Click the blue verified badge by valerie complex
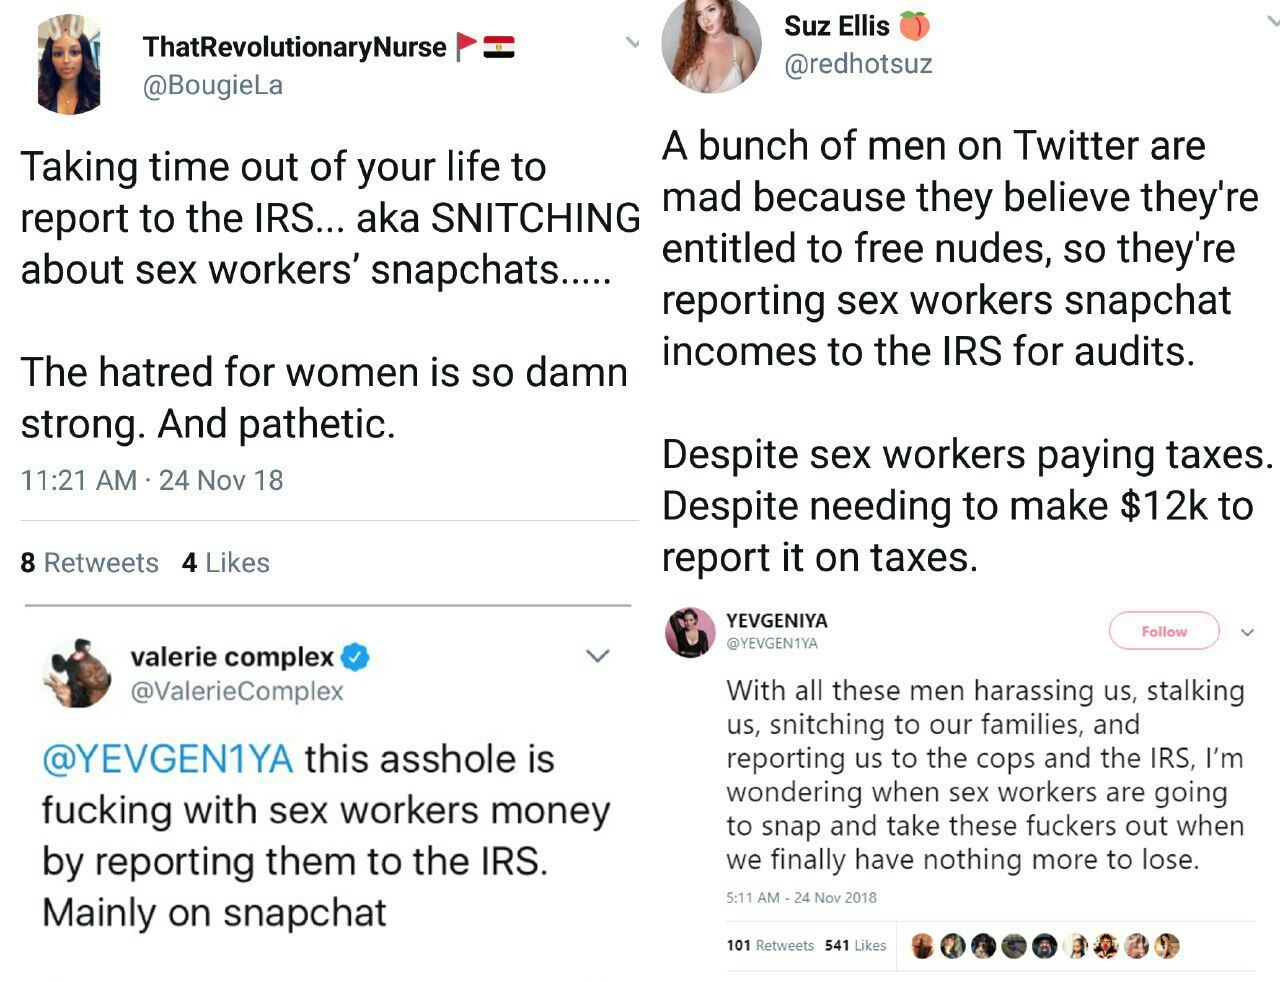1280x982 pixels. [355, 657]
